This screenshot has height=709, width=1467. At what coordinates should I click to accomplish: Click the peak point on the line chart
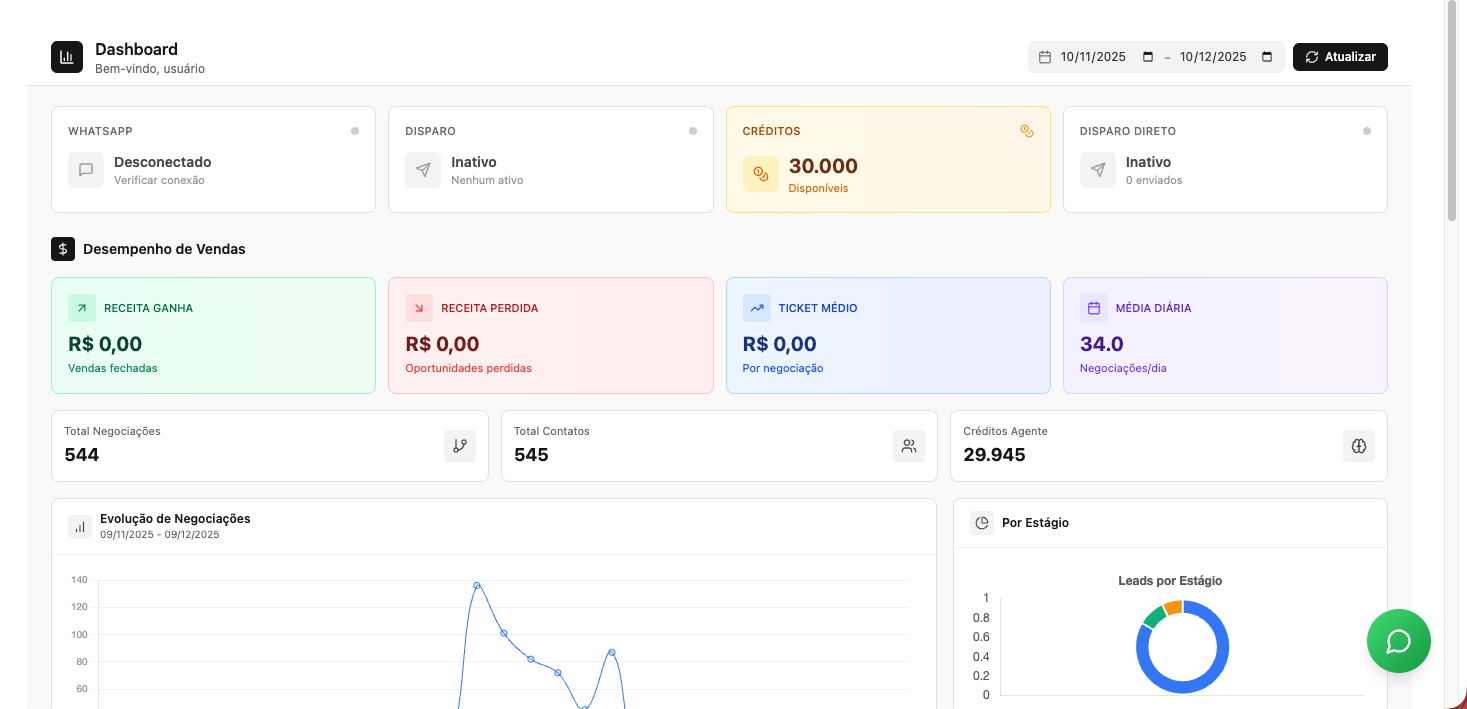pos(477,585)
